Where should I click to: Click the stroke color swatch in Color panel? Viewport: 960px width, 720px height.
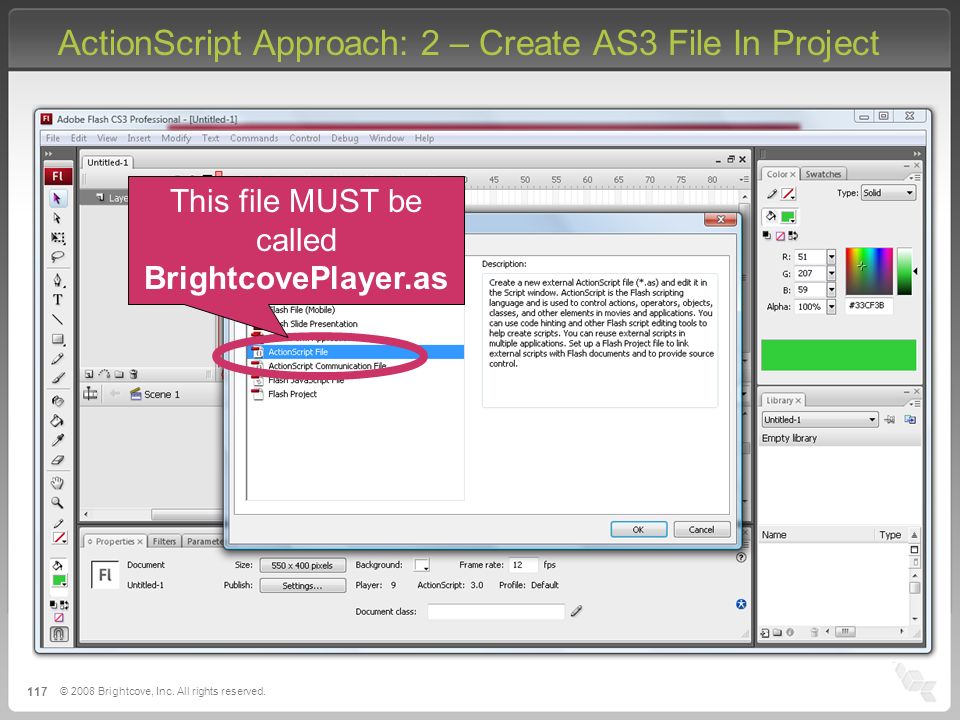coord(789,194)
